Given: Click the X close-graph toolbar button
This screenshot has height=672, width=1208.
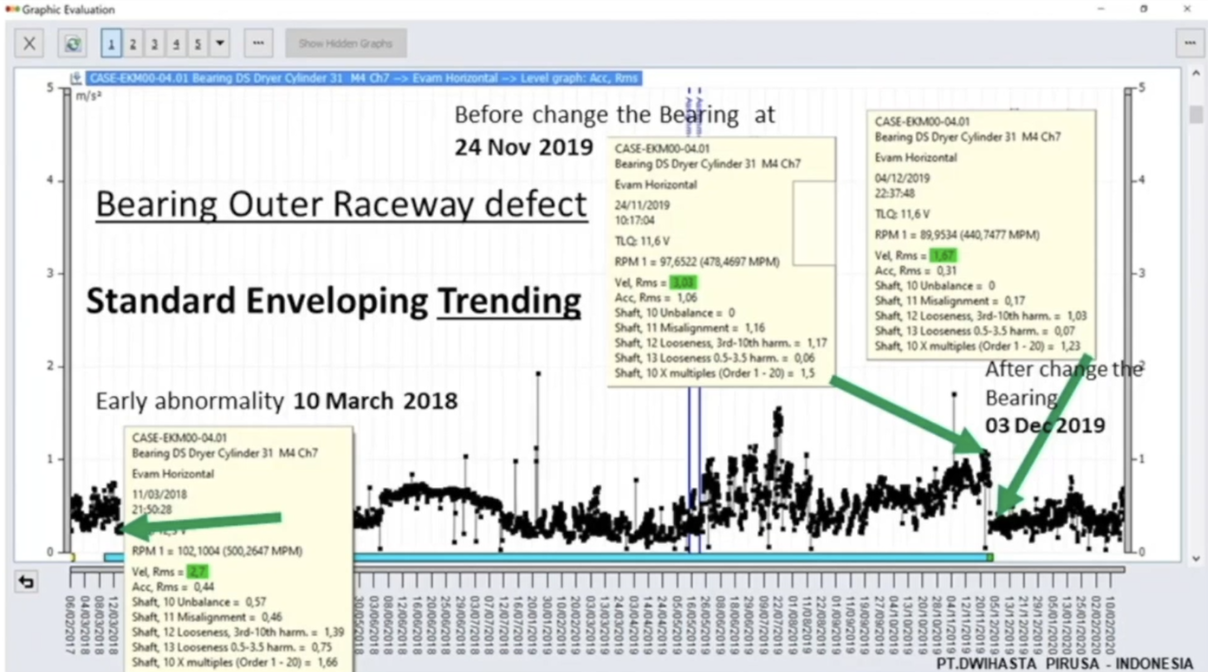Looking at the screenshot, I should click(30, 44).
